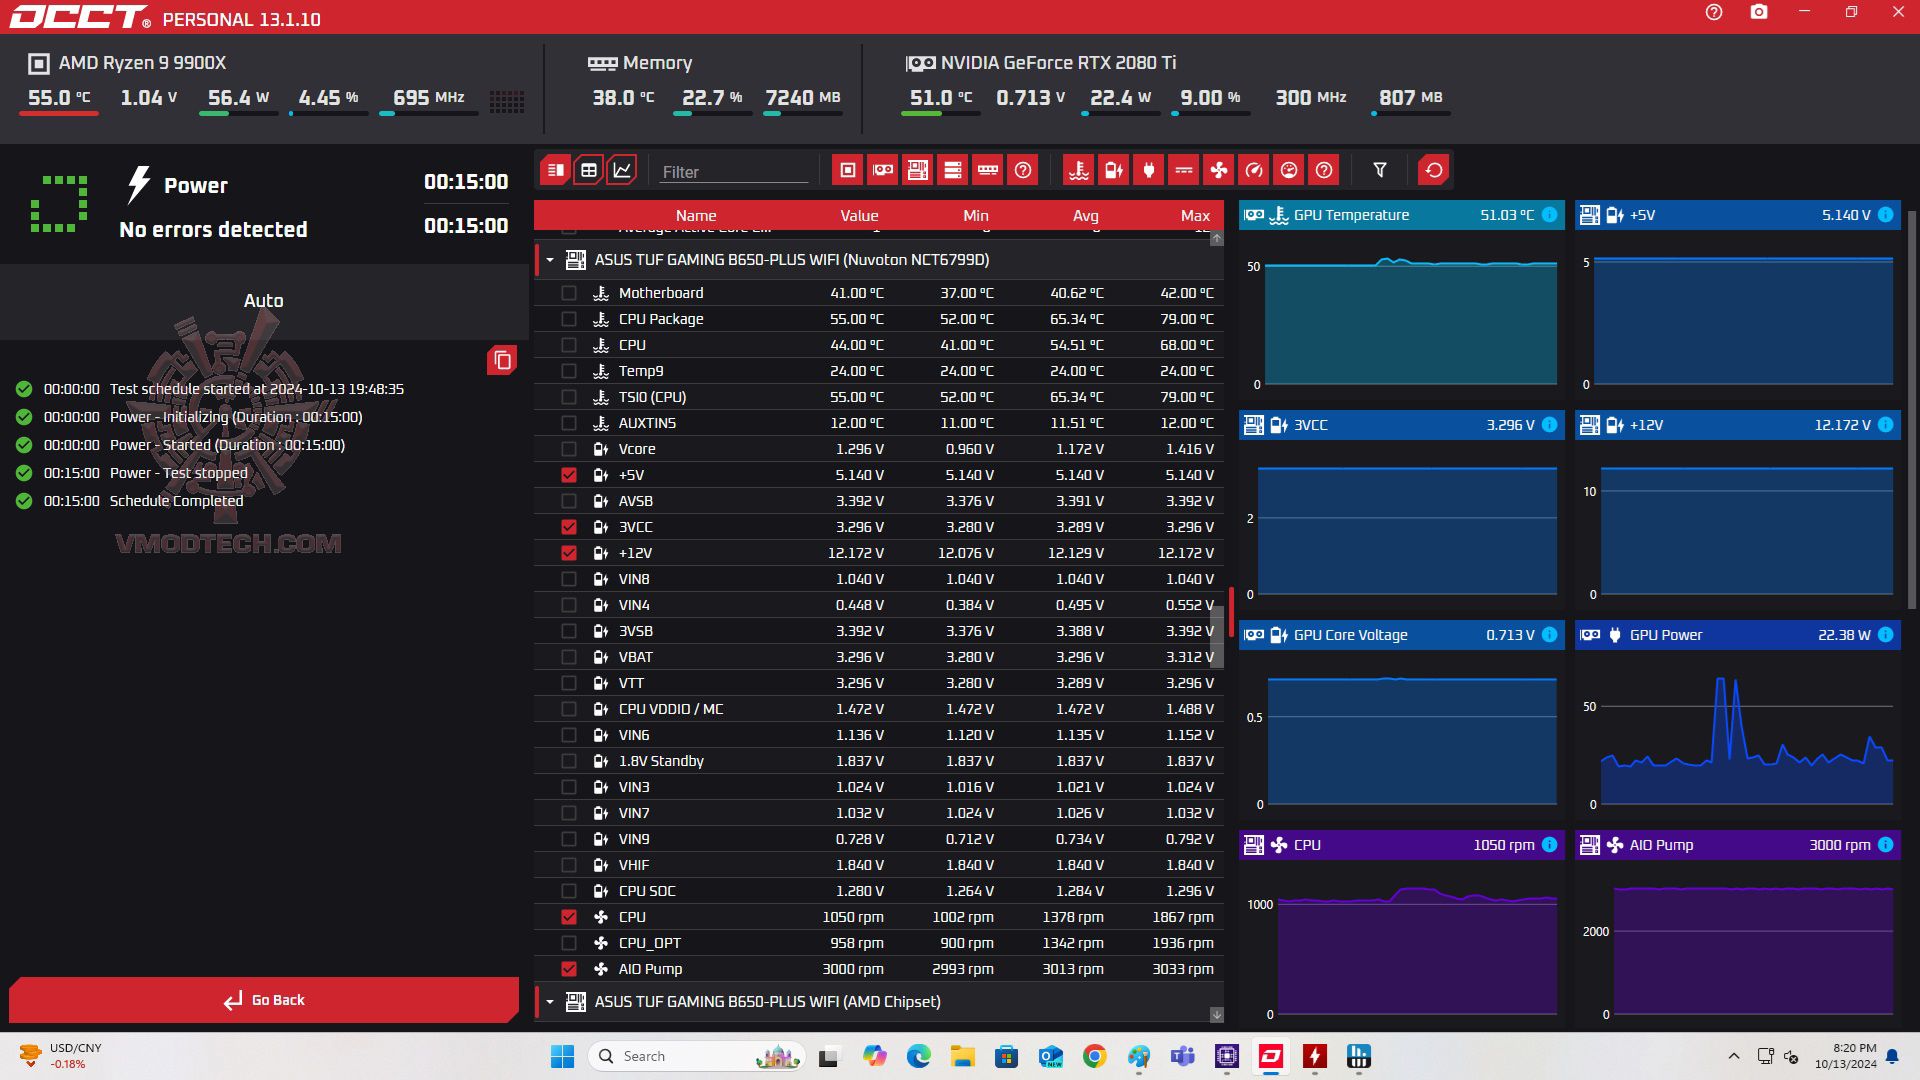The width and height of the screenshot is (1920, 1080).
Task: Sort by the Max column header
Action: coord(1194,215)
